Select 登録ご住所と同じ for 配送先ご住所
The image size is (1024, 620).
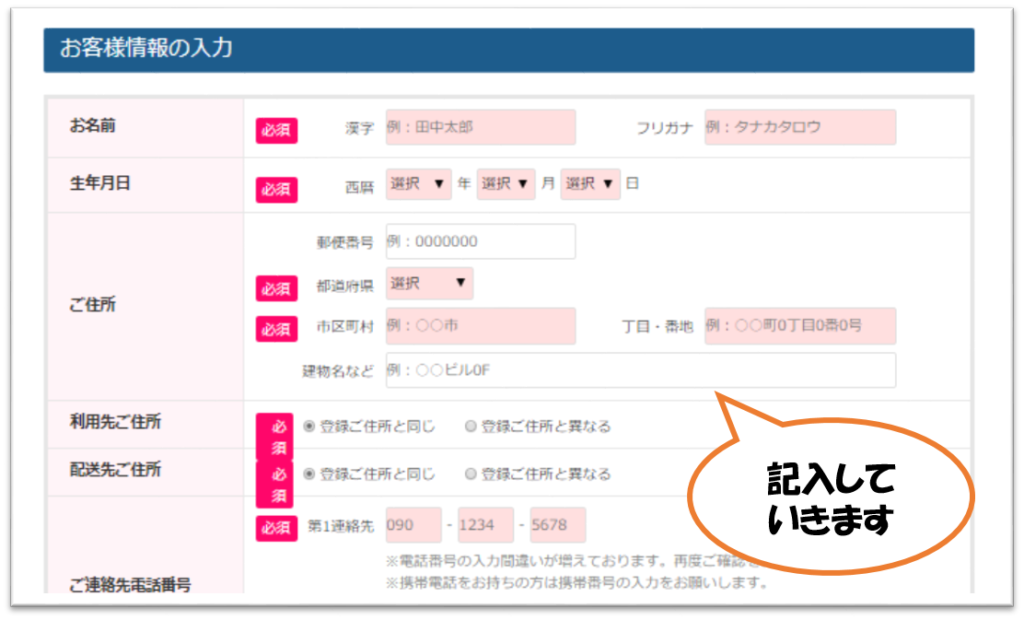point(309,474)
